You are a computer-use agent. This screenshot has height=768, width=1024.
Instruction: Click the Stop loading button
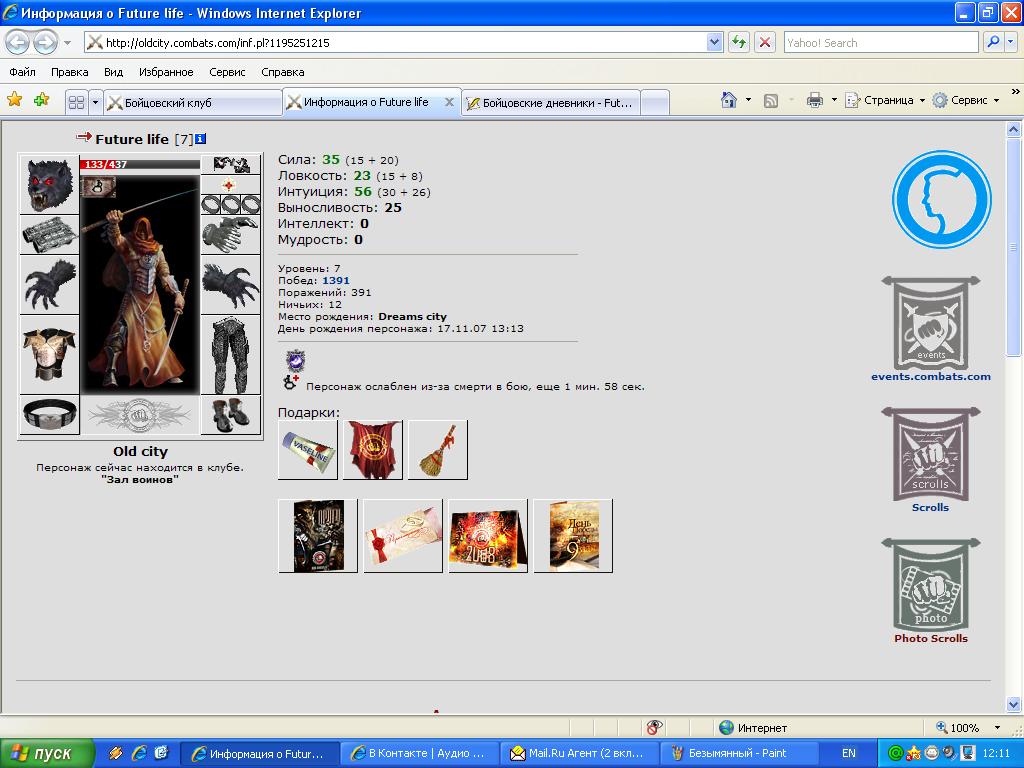click(x=764, y=42)
